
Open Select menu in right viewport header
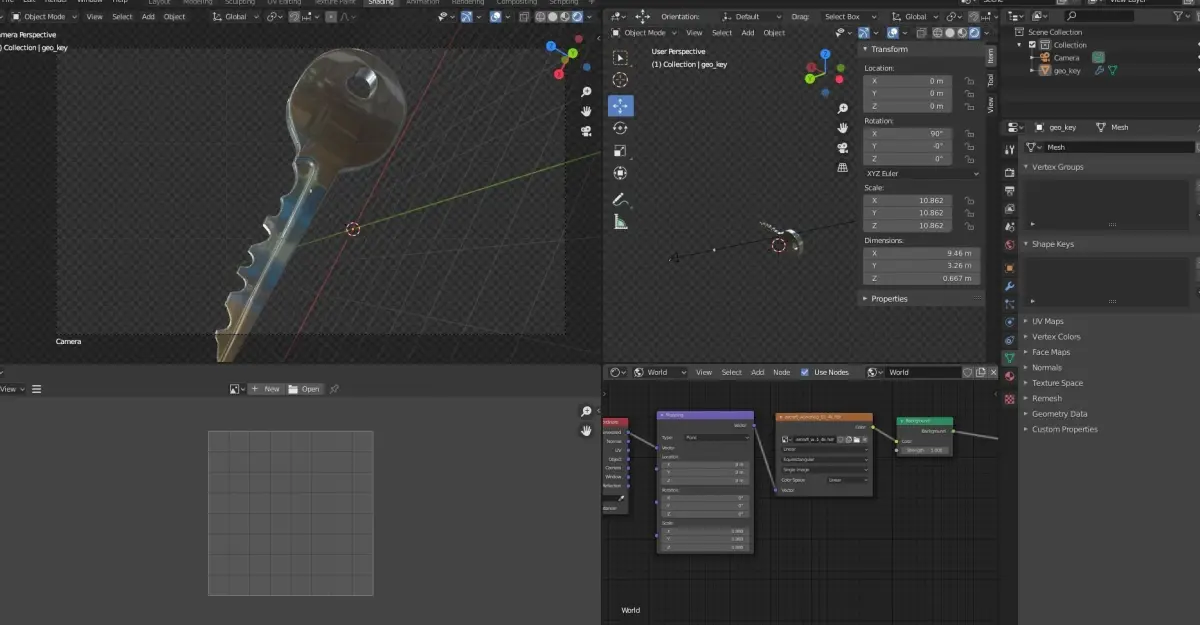click(722, 33)
